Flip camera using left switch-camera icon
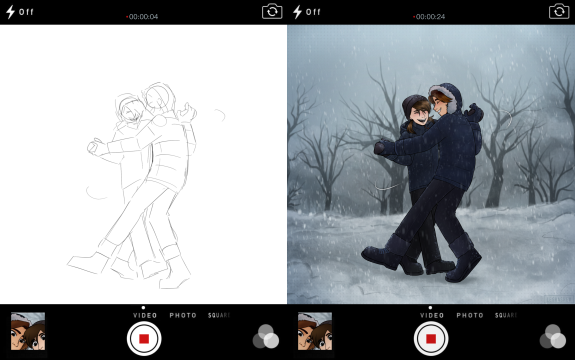The image size is (575, 360). click(x=272, y=12)
